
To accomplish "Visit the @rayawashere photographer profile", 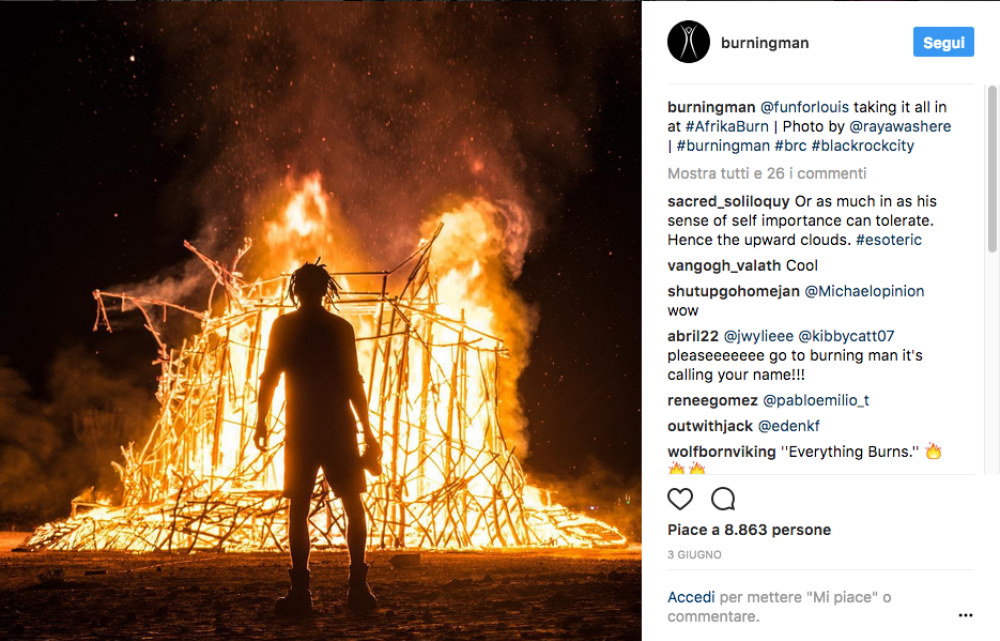I will coord(900,127).
